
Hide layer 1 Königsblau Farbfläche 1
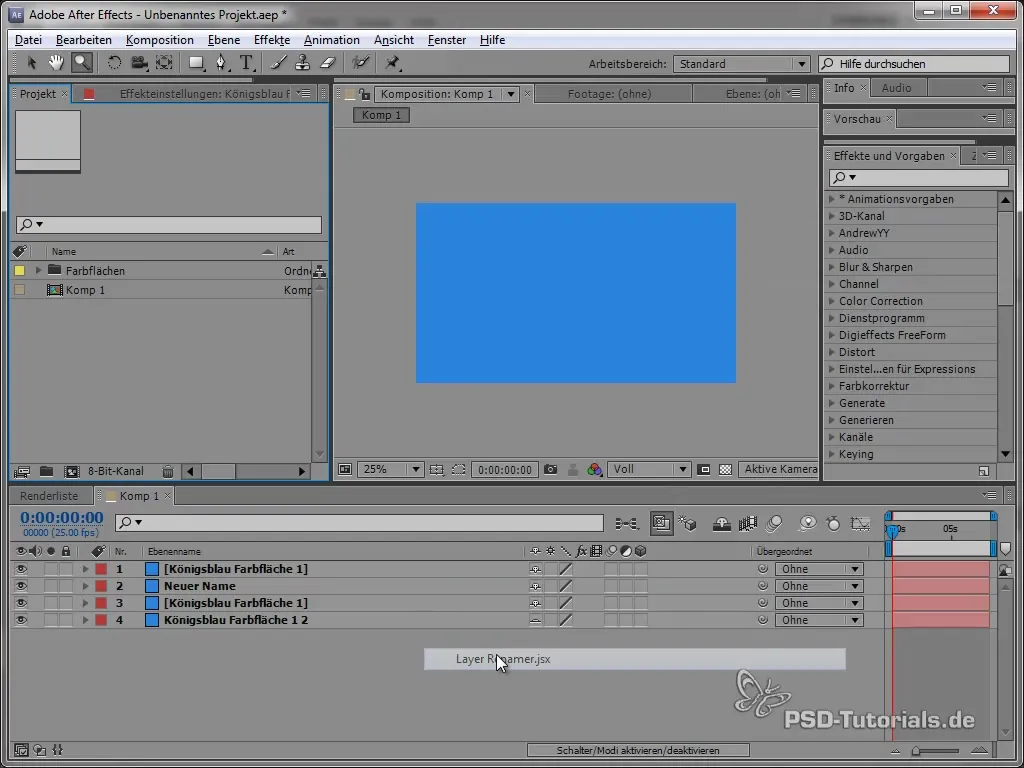coord(21,569)
